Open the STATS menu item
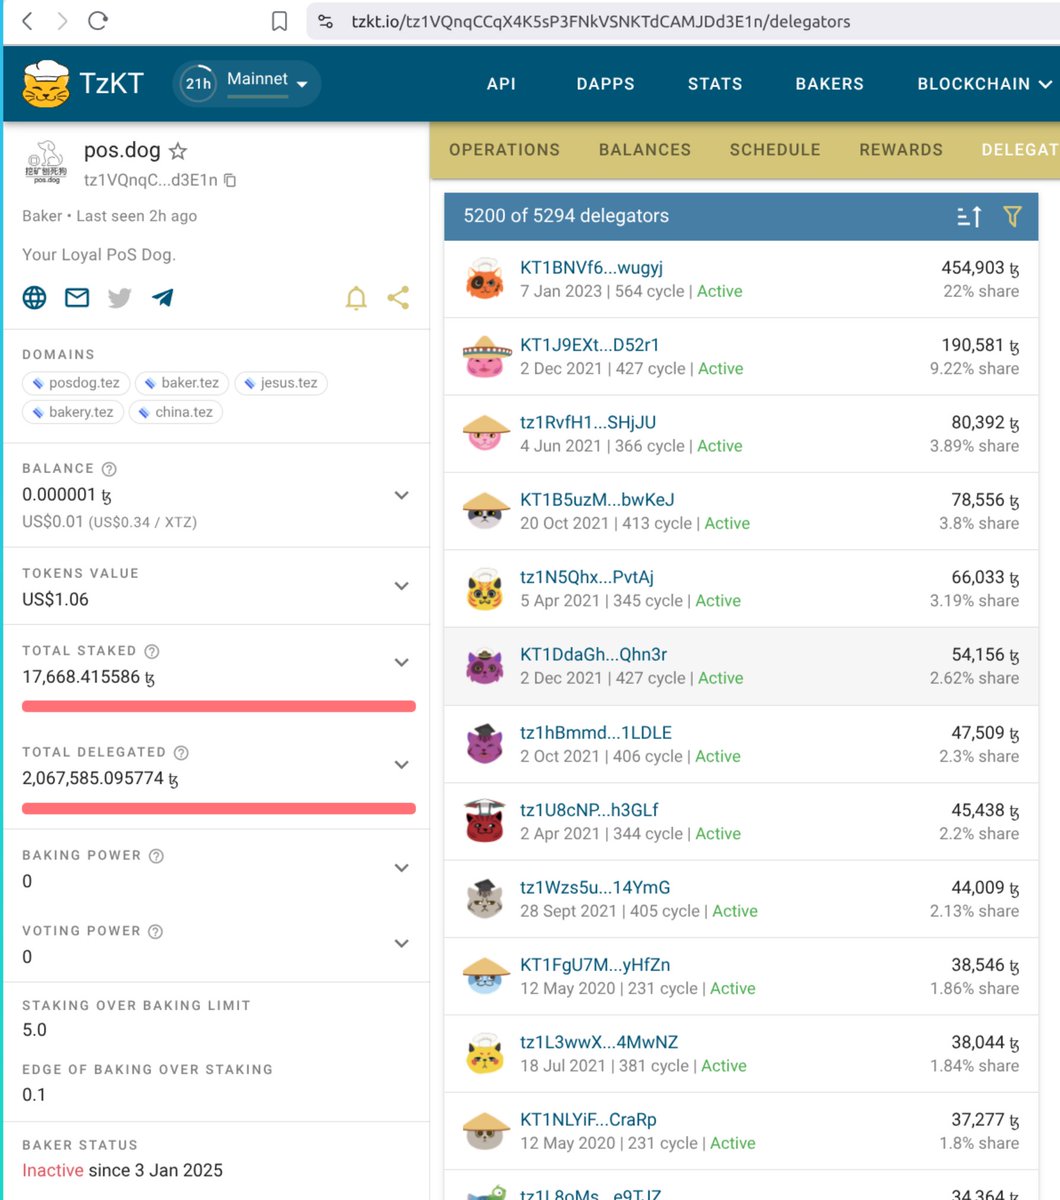1060x1200 pixels. [715, 84]
